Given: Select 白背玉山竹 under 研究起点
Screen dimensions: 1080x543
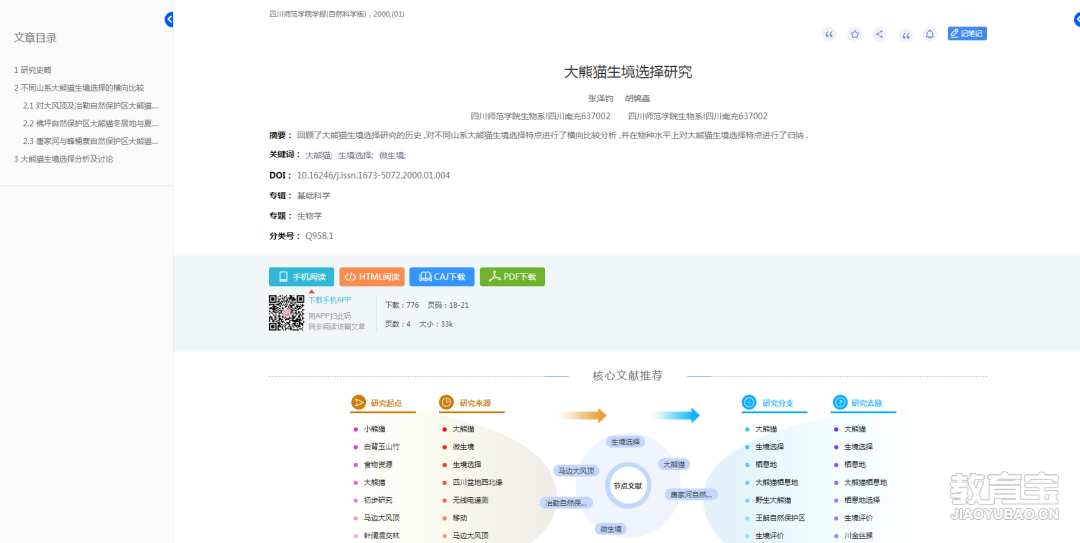Looking at the screenshot, I should coord(382,447).
